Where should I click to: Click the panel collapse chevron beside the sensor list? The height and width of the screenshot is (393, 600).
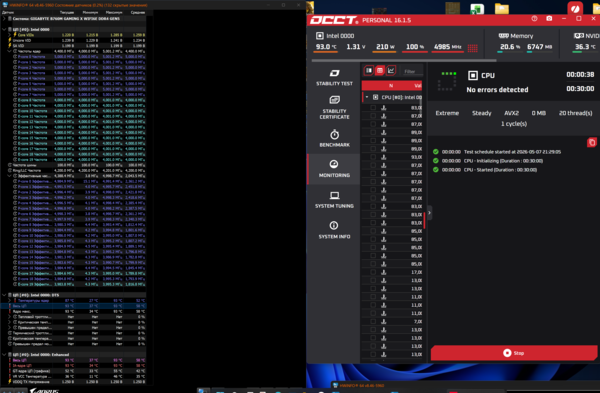[429, 213]
